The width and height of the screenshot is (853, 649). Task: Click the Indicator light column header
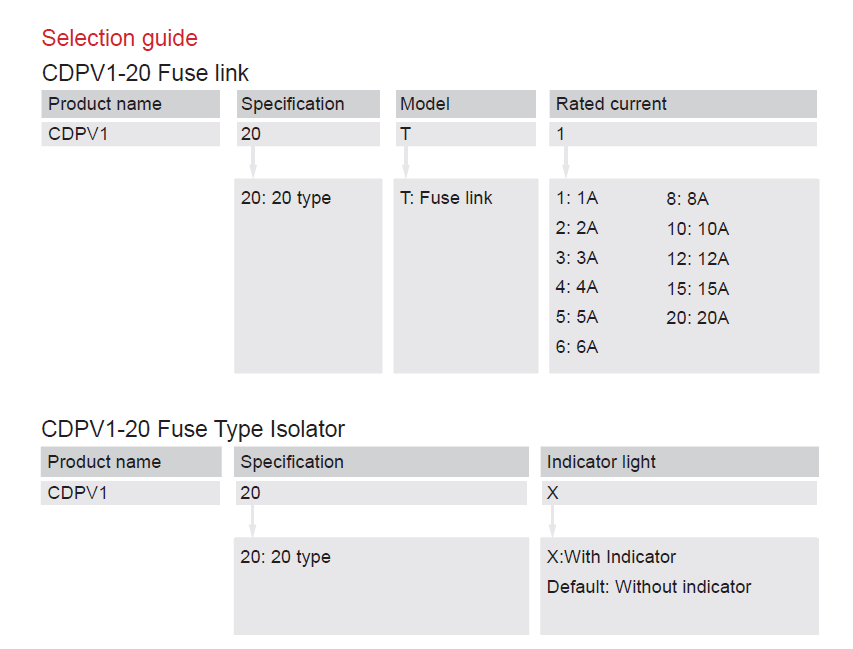point(601,462)
